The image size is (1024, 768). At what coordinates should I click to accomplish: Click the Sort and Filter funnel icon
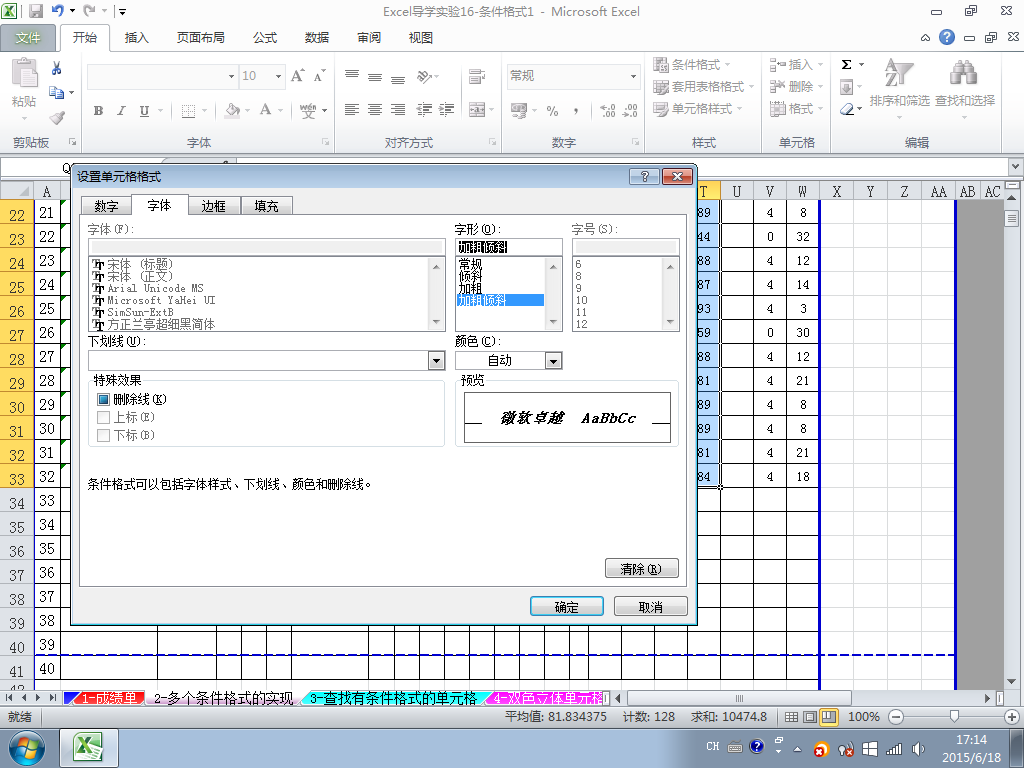coord(898,73)
